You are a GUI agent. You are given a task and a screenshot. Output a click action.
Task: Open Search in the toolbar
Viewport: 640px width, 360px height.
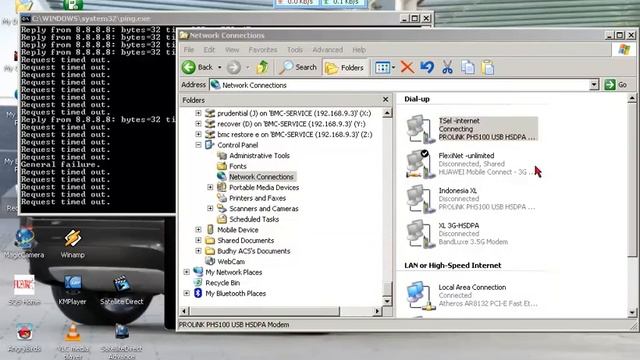click(x=298, y=67)
